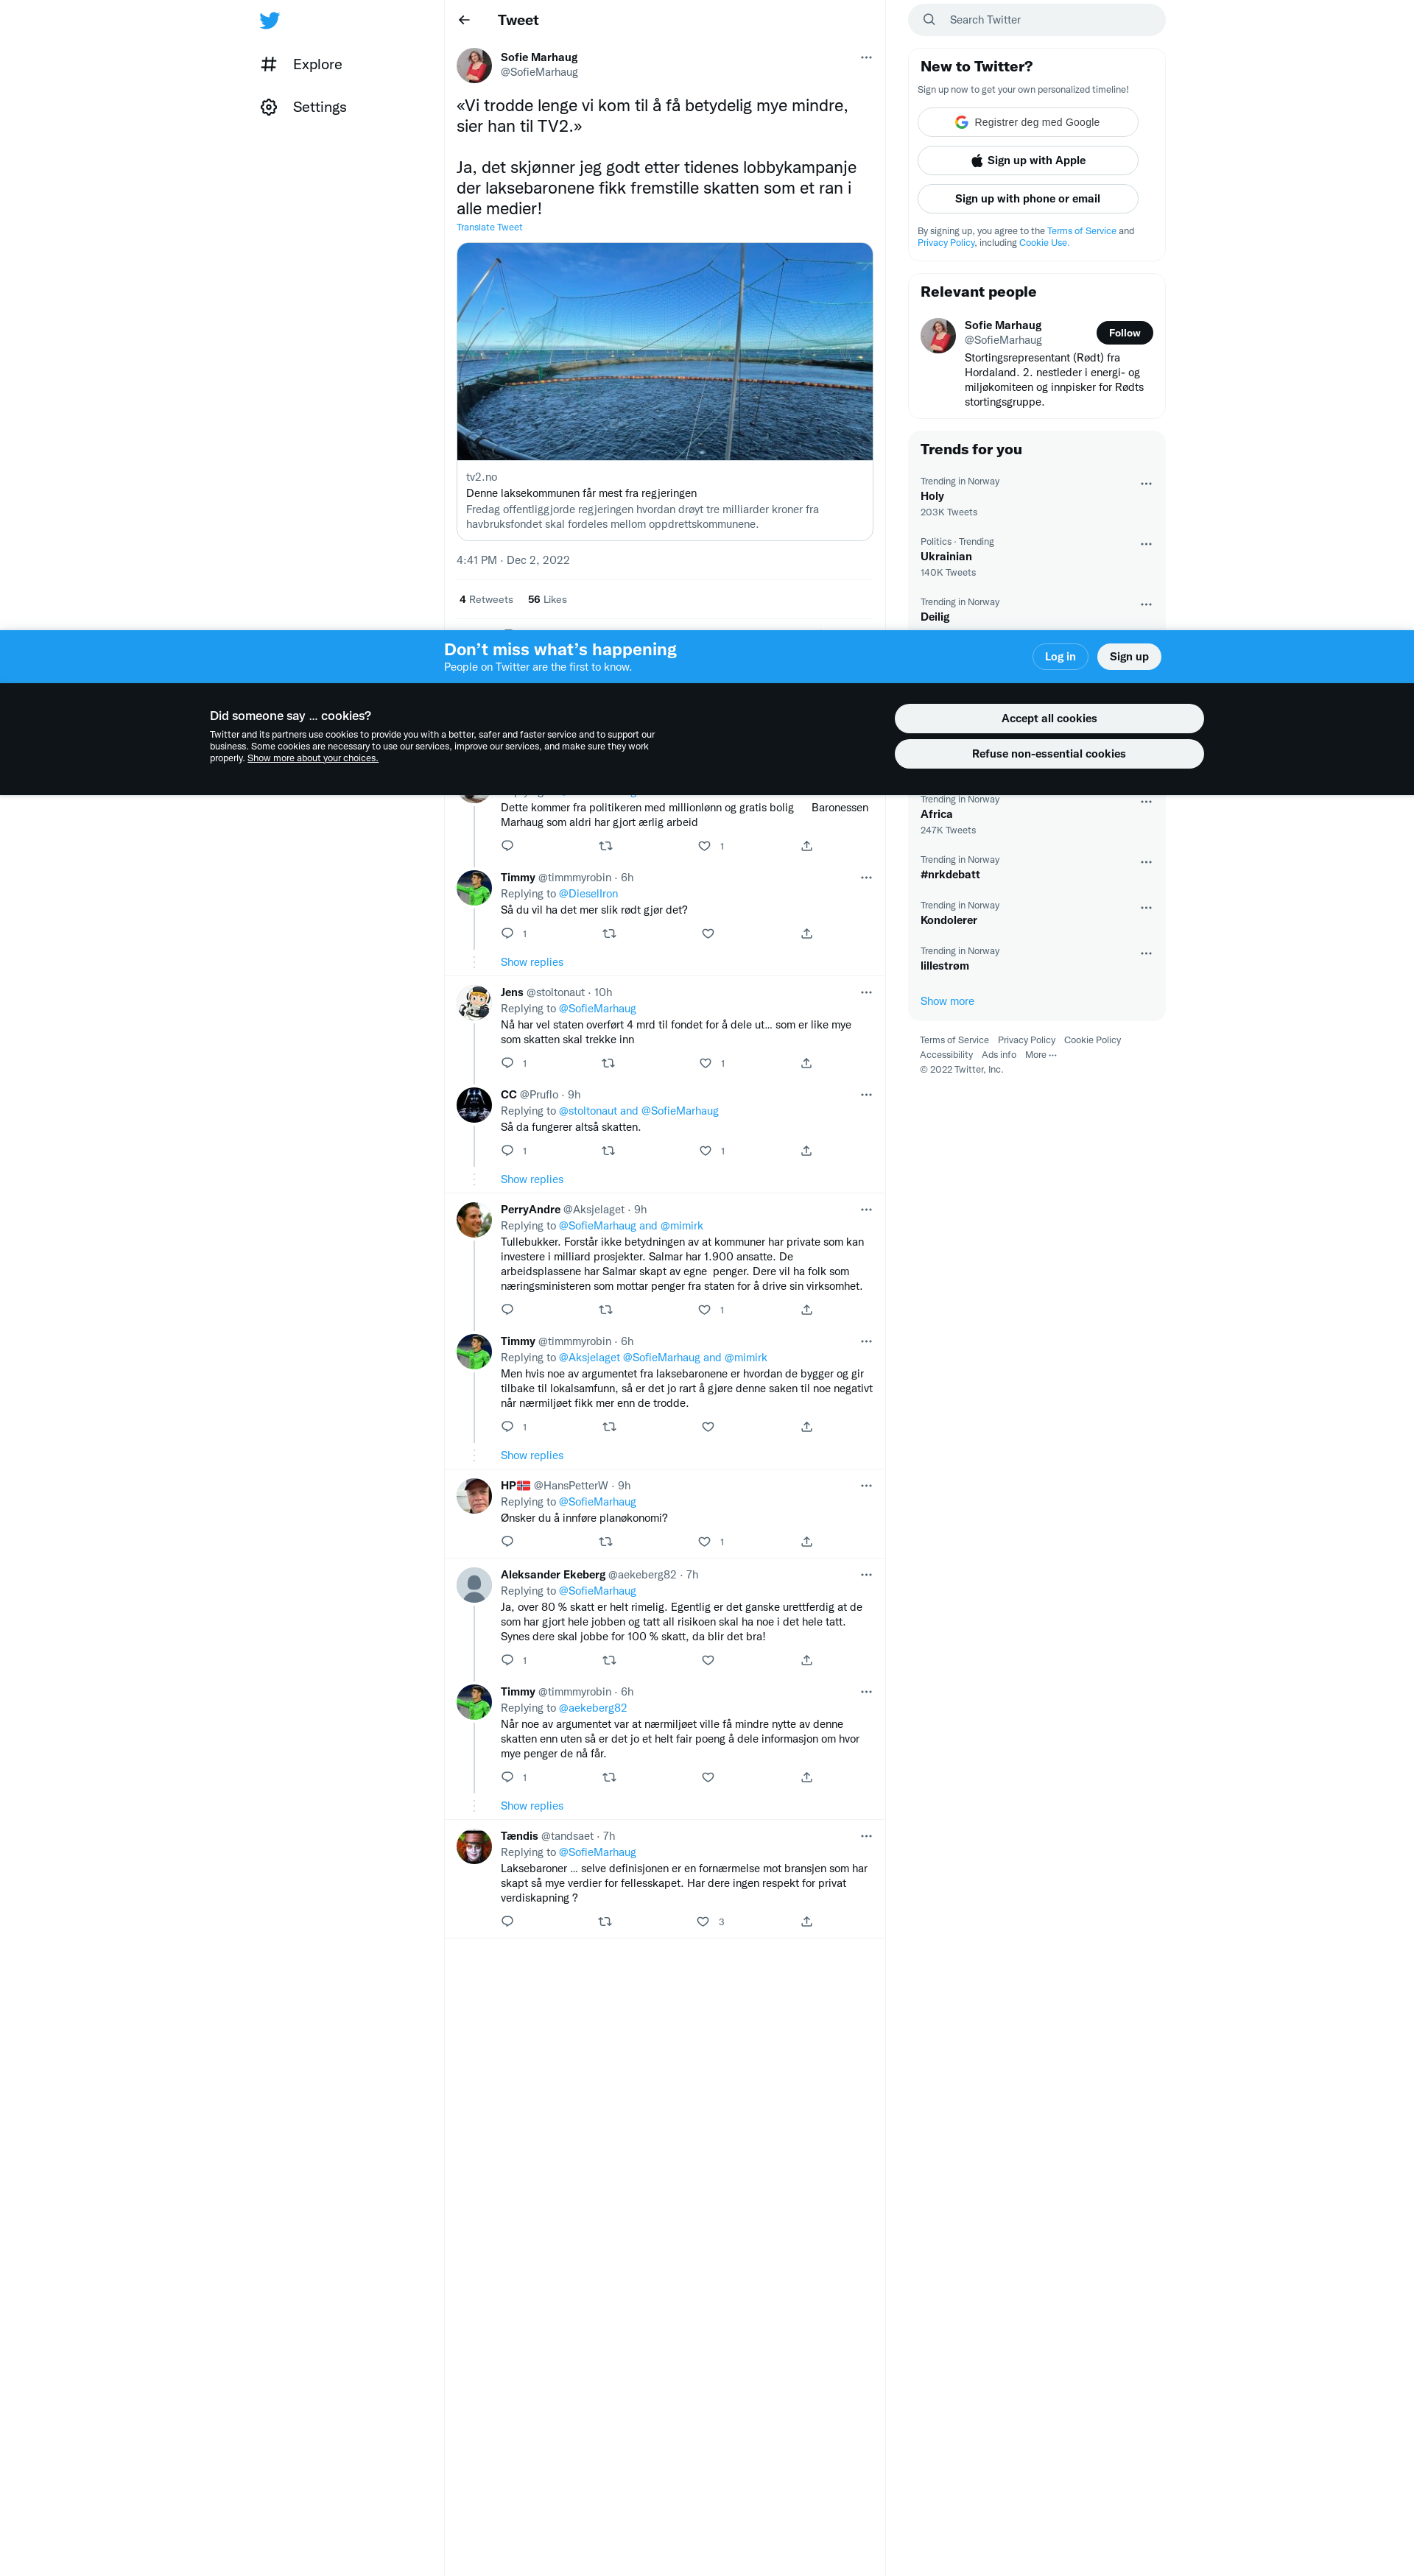The image size is (1414, 2576).
Task: Show replies under Timmy's laksebaronene argument reply
Action: point(532,1455)
